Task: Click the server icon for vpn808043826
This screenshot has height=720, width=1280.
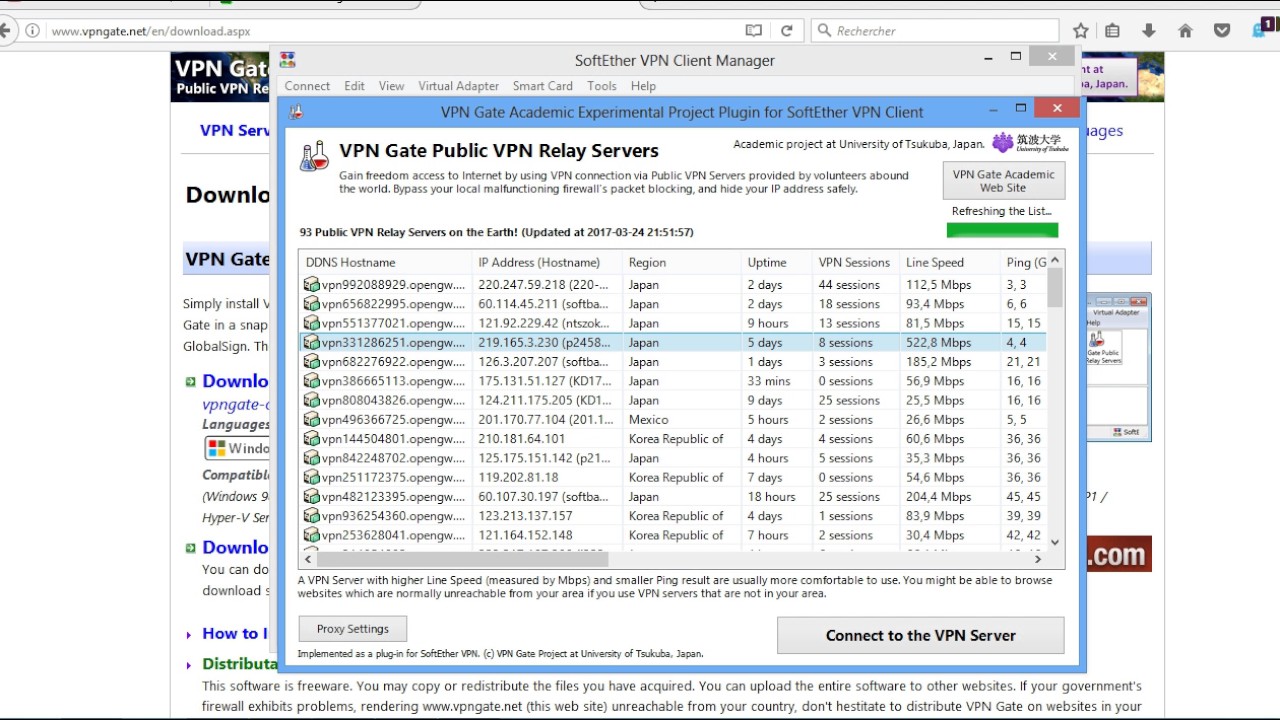Action: (312, 400)
